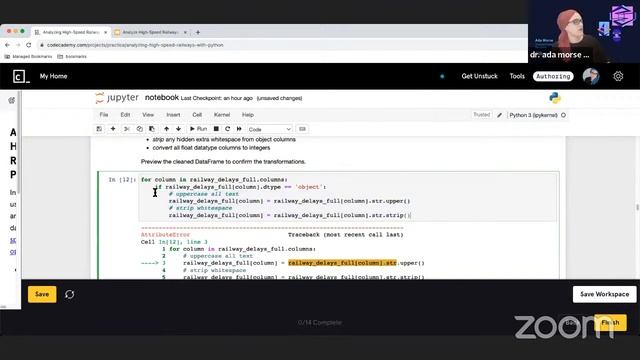Select the first Analyzing High-Speed Railways tab
This screenshot has width=640, height=360.
(71, 32)
